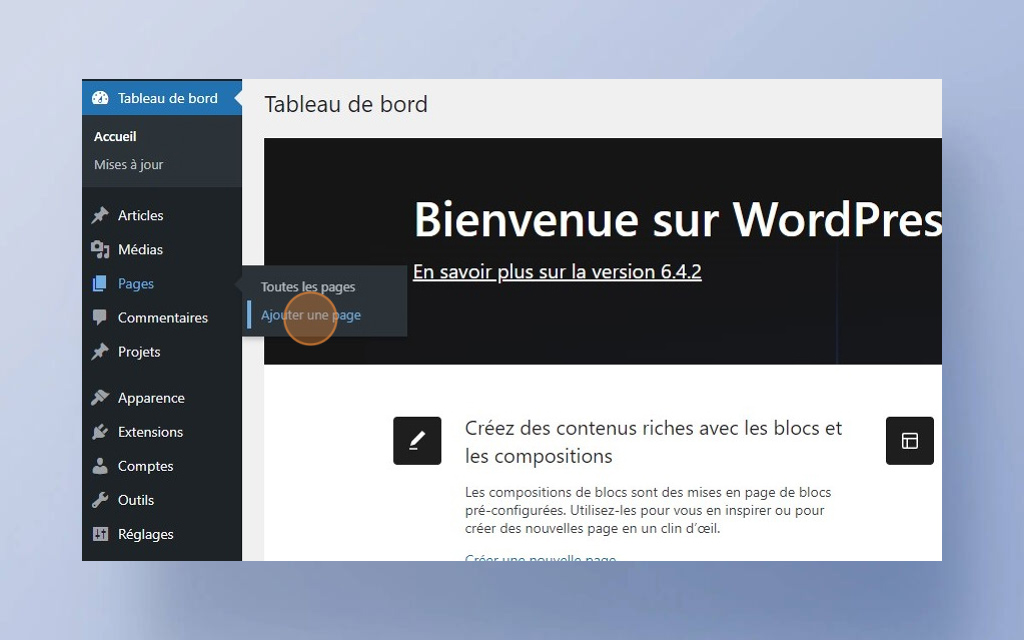Open the Outils menu label
The height and width of the screenshot is (640, 1024).
tap(136, 500)
